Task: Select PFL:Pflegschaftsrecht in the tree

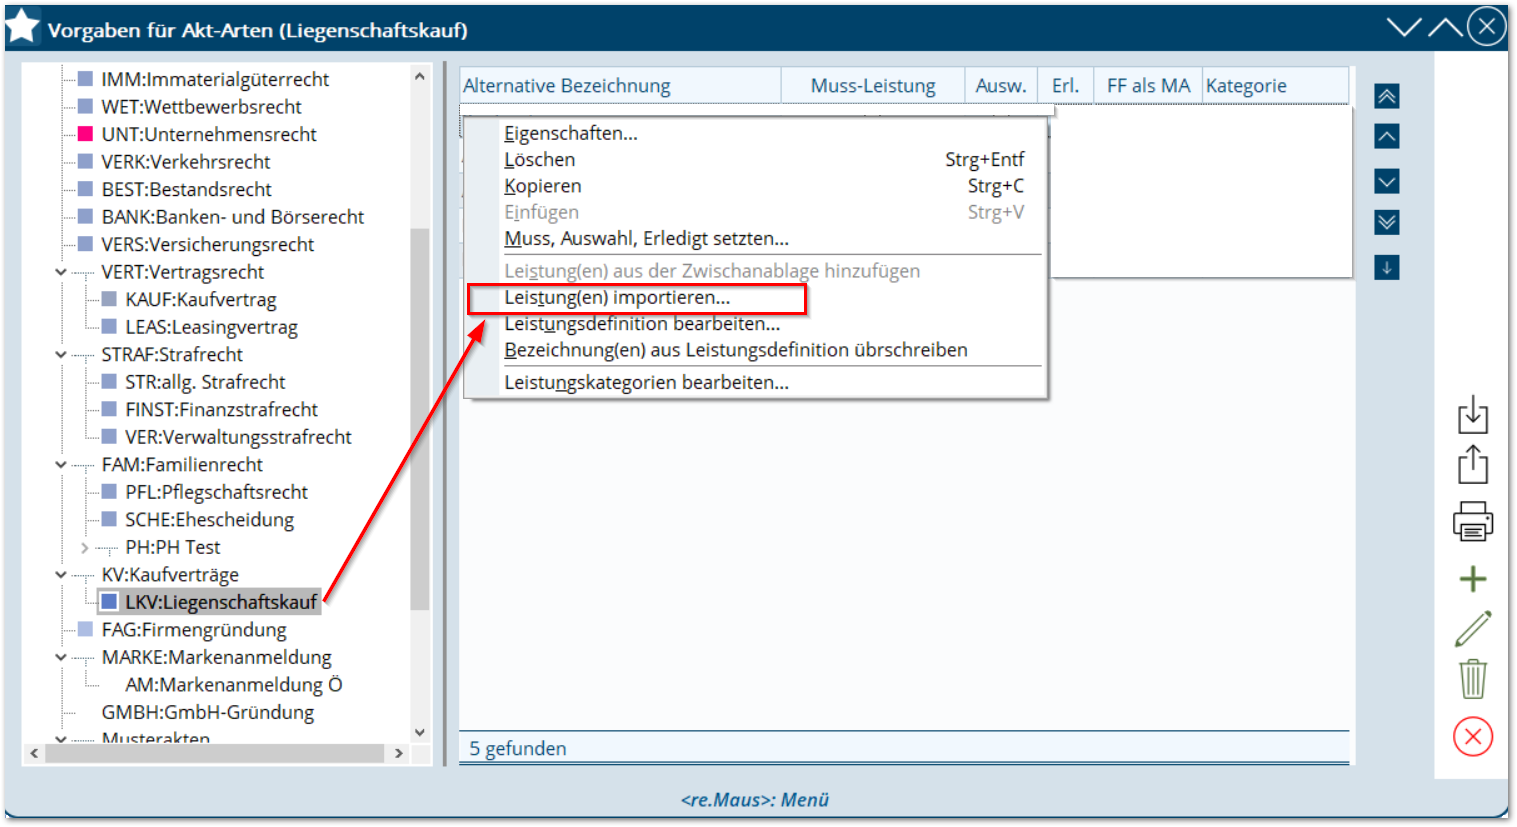Action: point(216,492)
